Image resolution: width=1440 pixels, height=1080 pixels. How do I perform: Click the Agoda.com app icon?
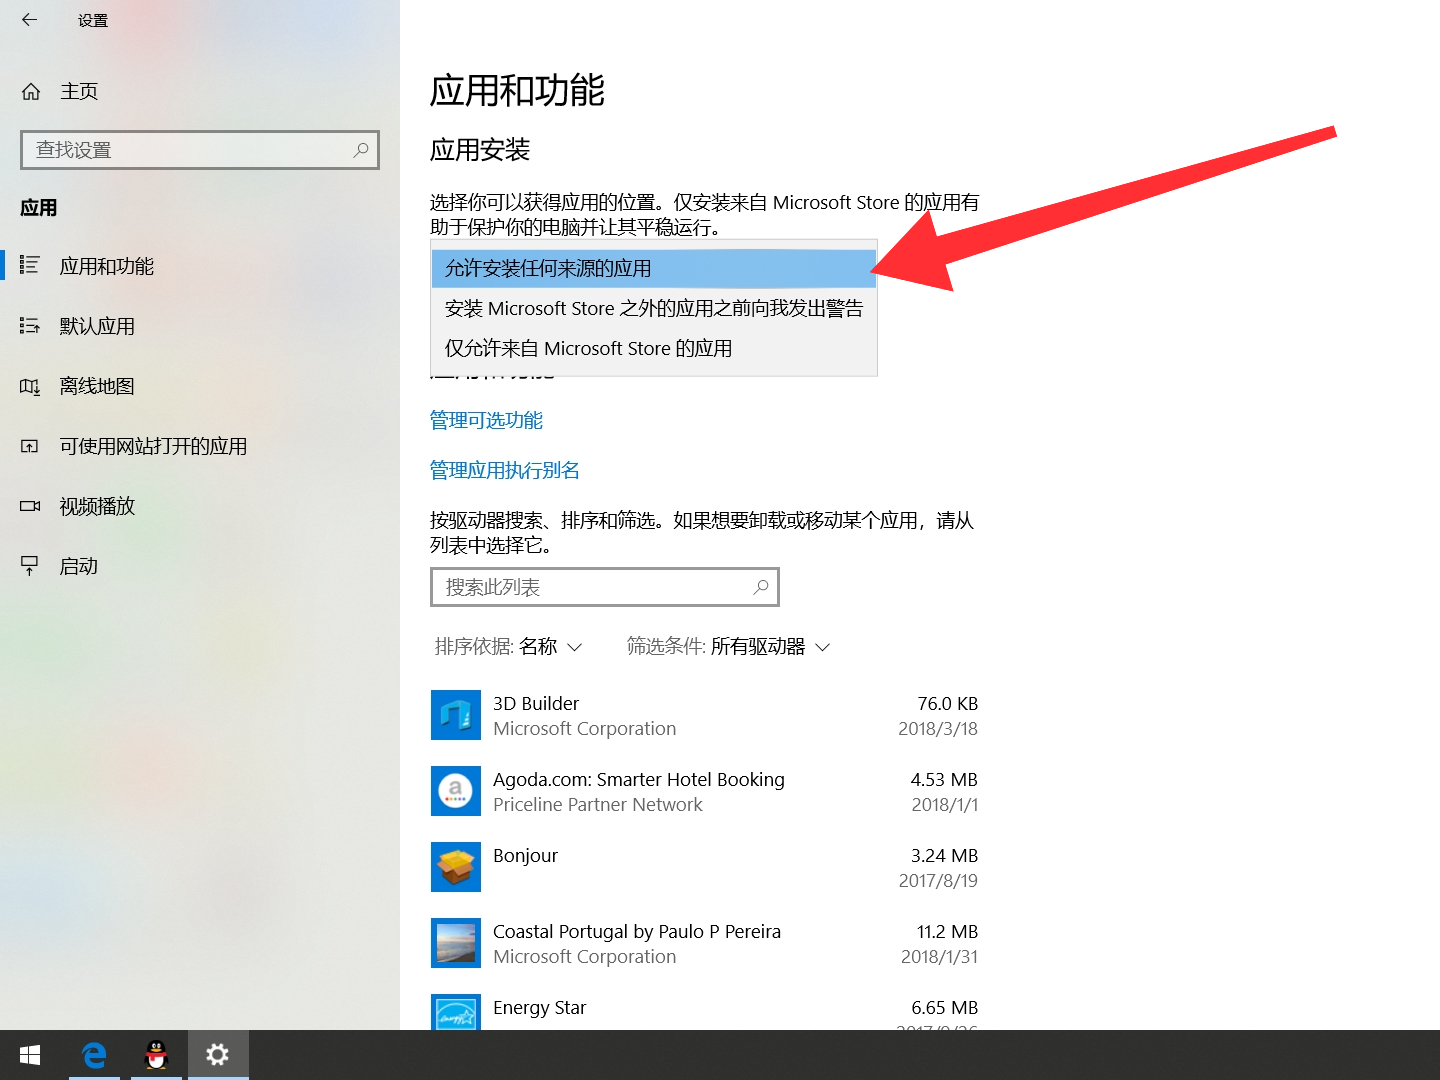point(456,791)
